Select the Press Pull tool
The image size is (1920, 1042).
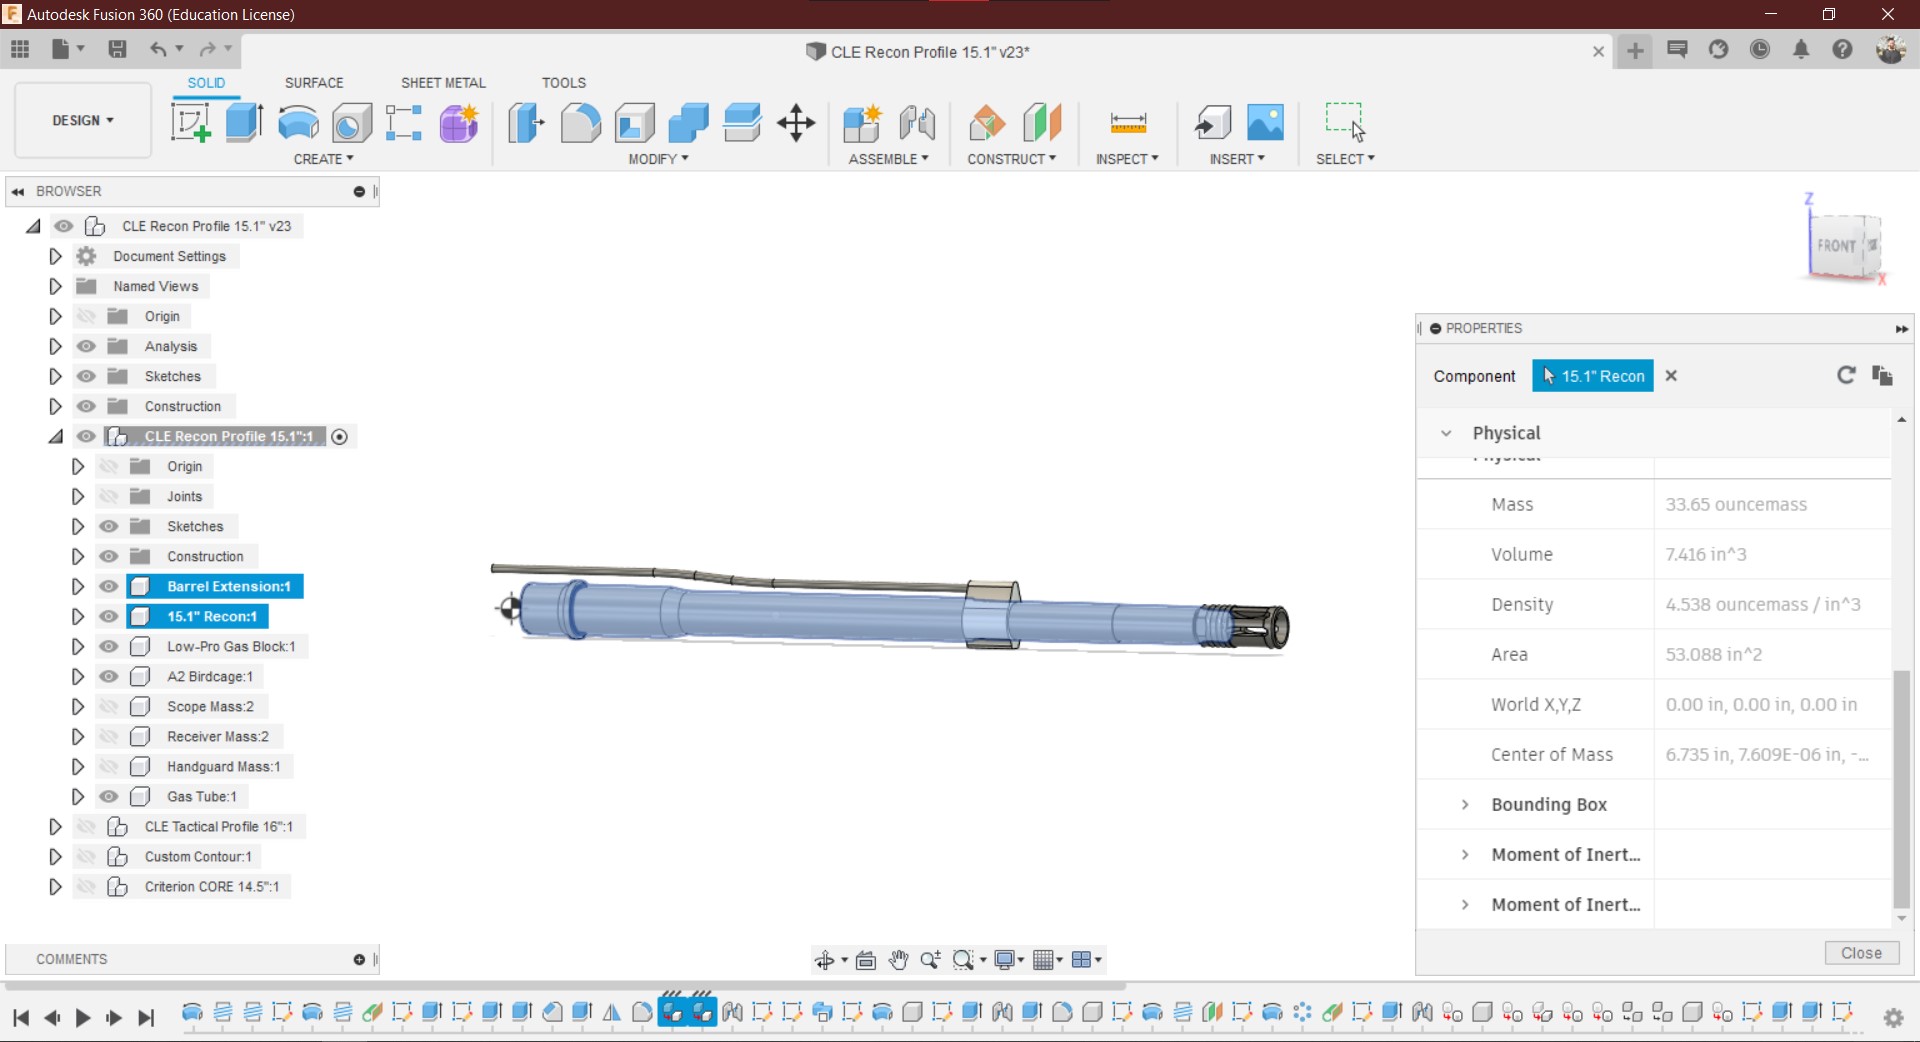[x=526, y=123]
